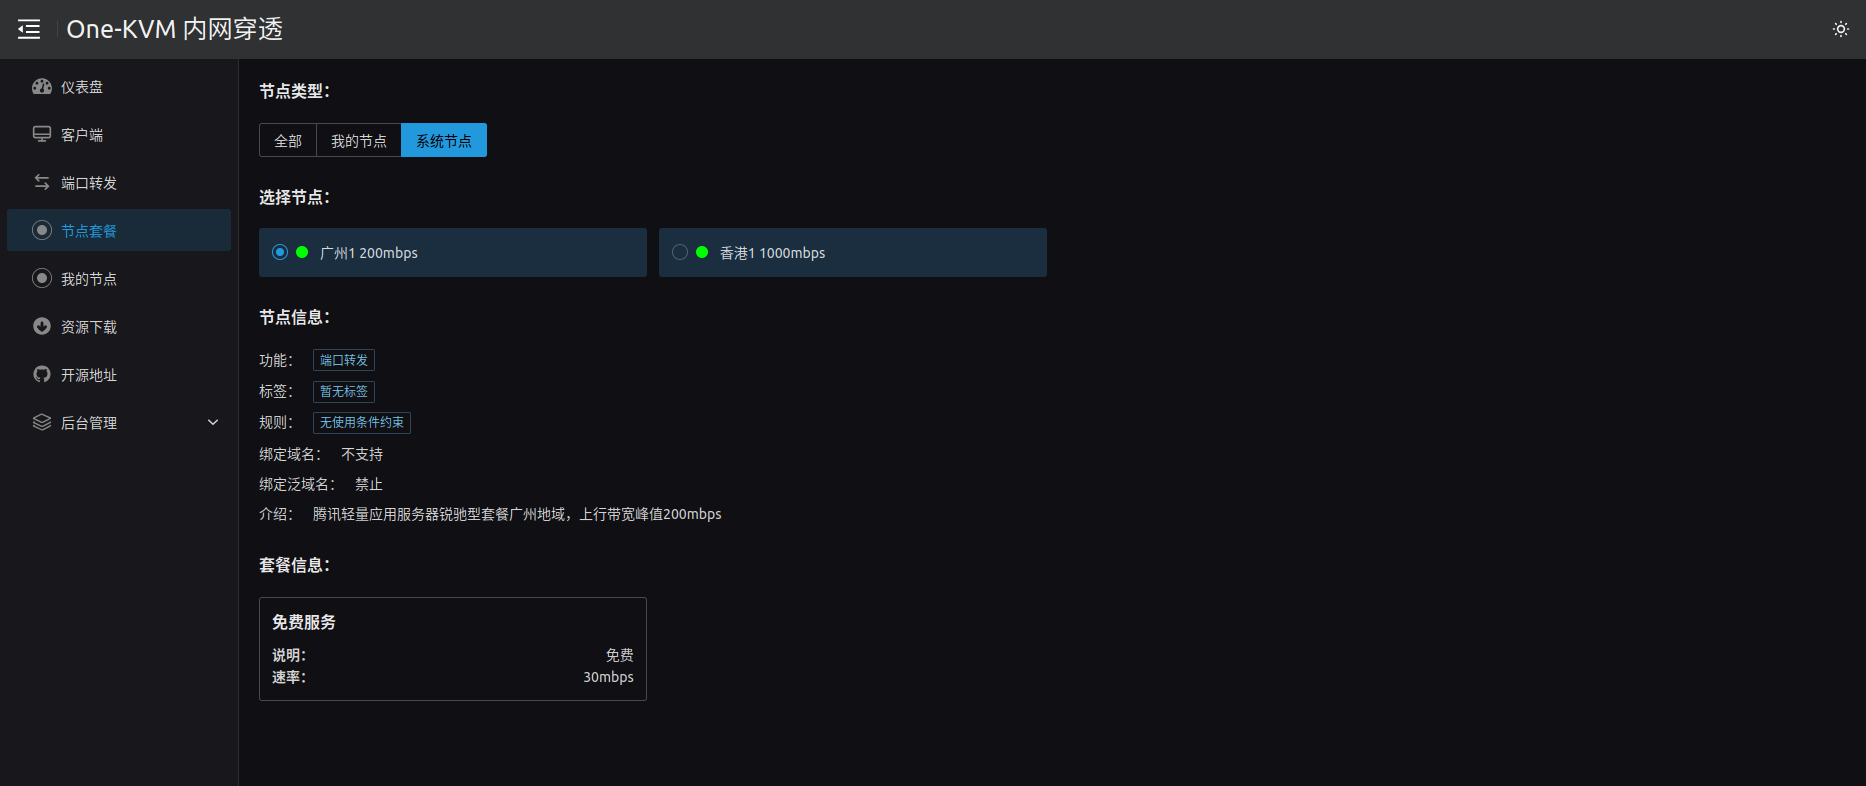Toggle light theme with the sun icon
Viewport: 1866px width, 786px height.
(1840, 29)
